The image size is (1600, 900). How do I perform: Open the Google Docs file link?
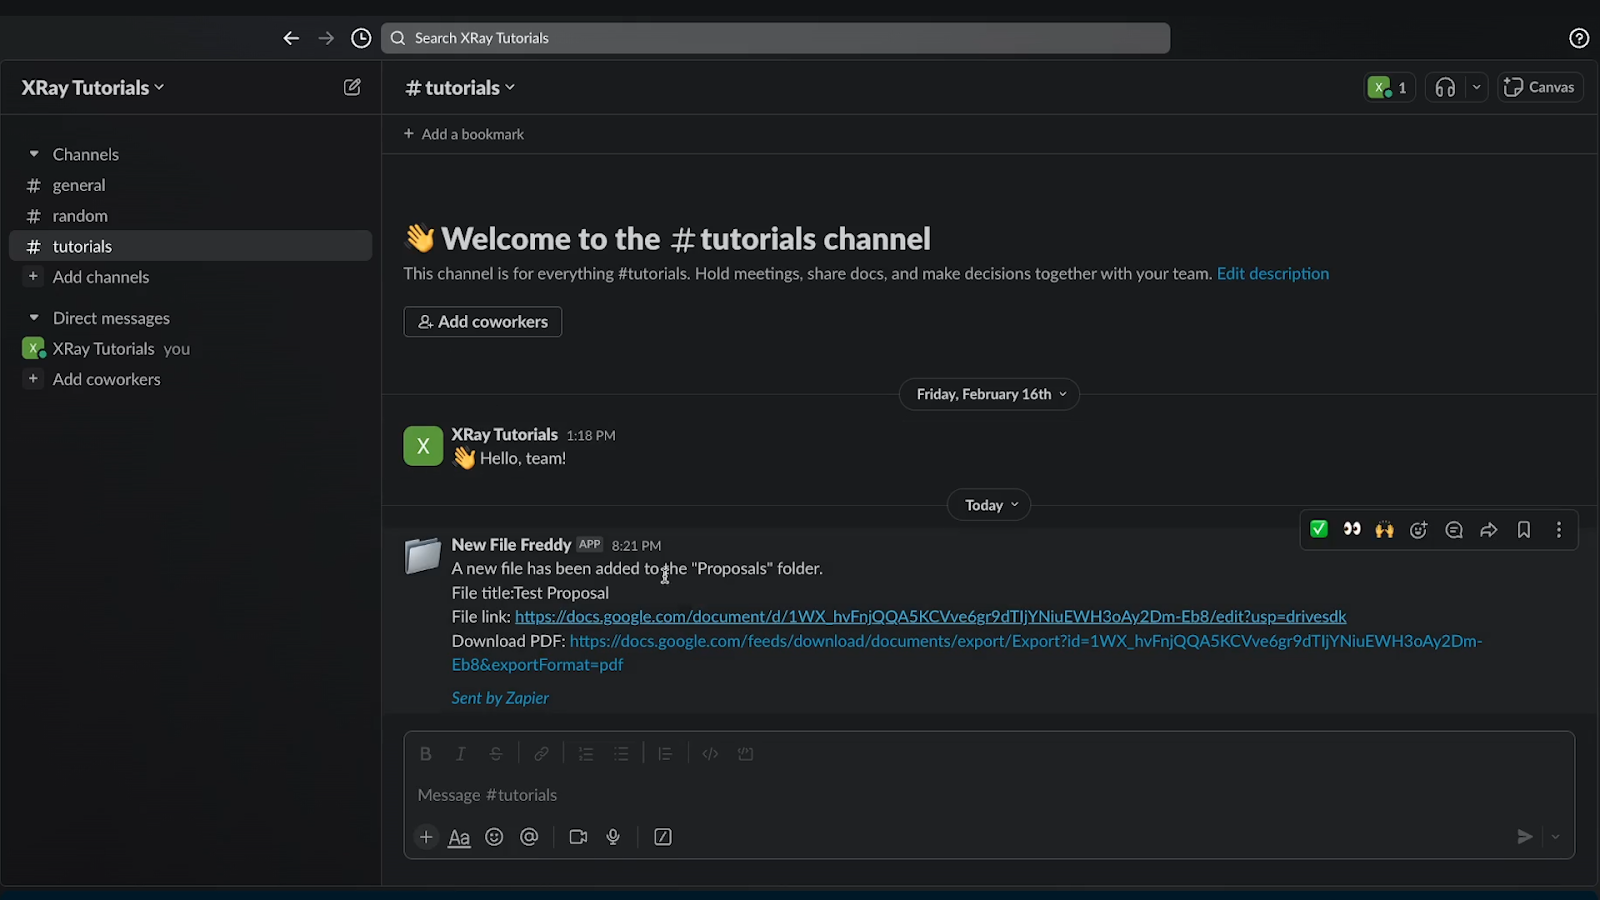[x=930, y=617]
